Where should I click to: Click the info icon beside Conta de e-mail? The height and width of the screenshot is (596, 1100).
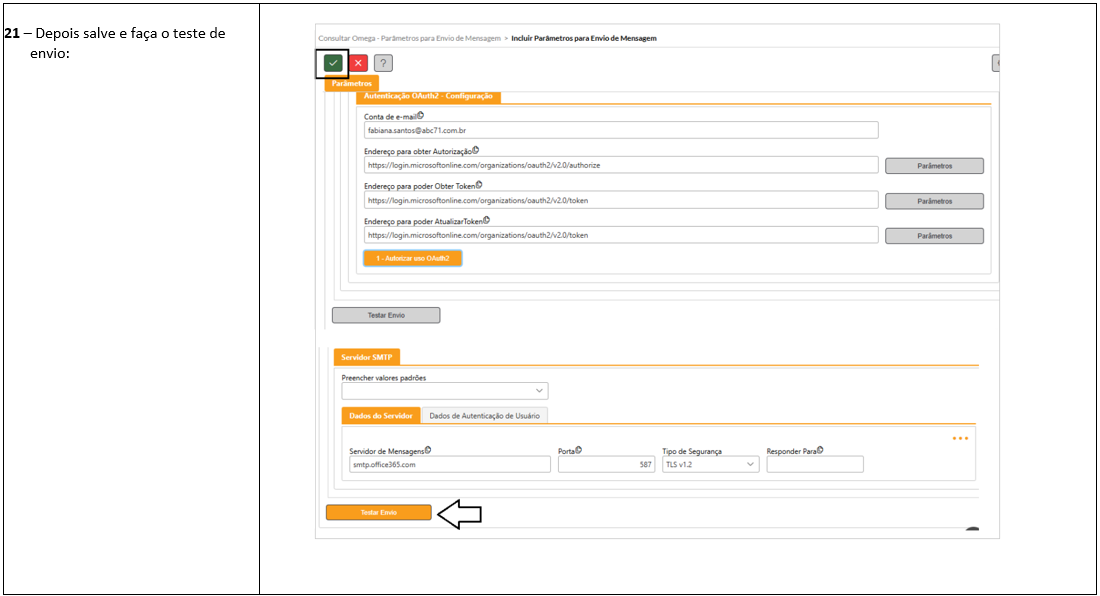click(420, 116)
